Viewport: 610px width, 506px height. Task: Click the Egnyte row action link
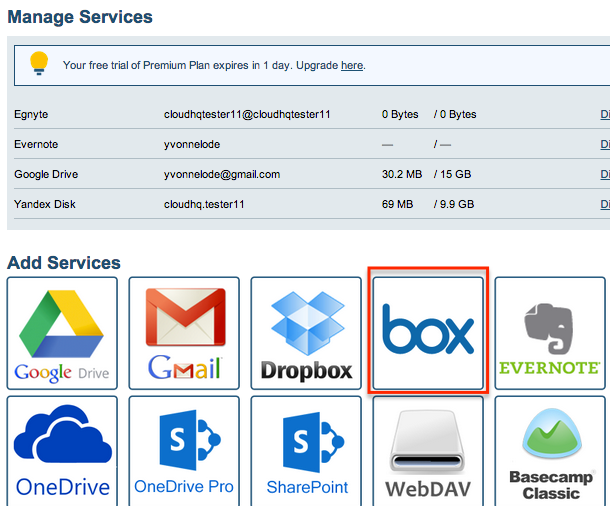[x=604, y=114]
